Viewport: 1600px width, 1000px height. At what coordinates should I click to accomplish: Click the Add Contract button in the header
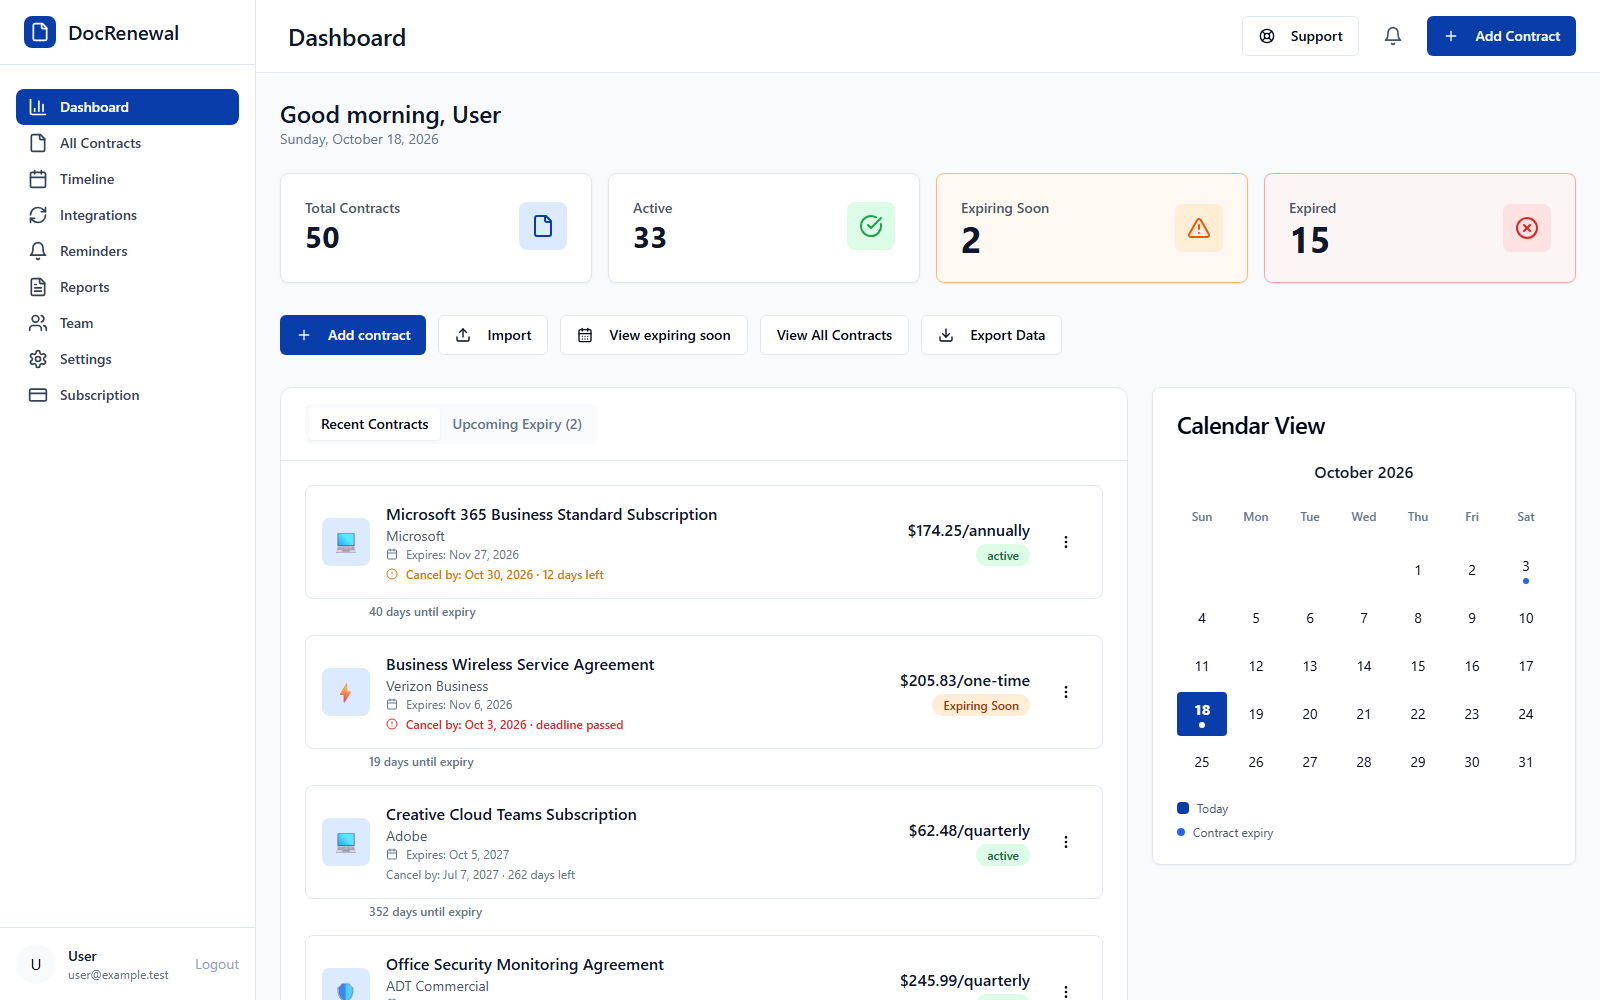[1501, 36]
